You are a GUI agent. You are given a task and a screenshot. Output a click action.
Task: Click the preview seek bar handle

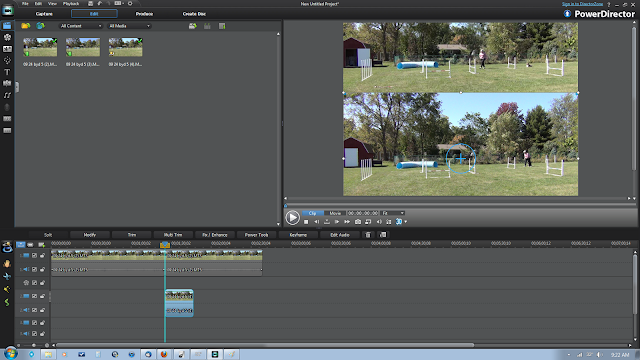pyautogui.click(x=286, y=206)
